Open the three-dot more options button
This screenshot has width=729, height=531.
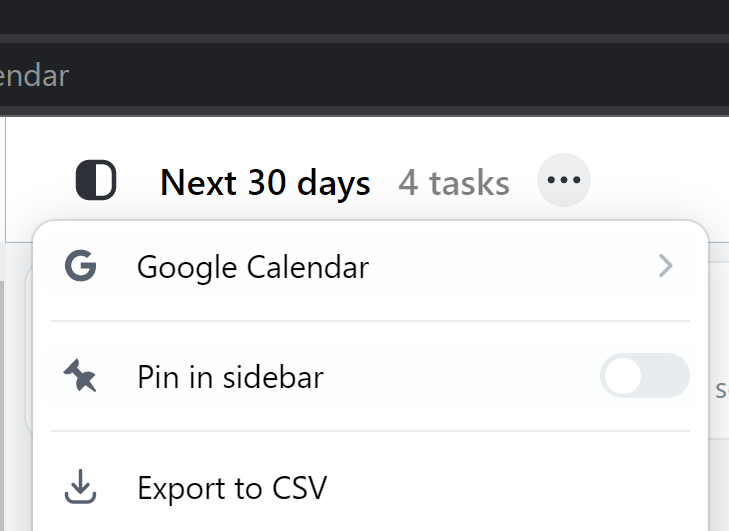click(x=564, y=180)
